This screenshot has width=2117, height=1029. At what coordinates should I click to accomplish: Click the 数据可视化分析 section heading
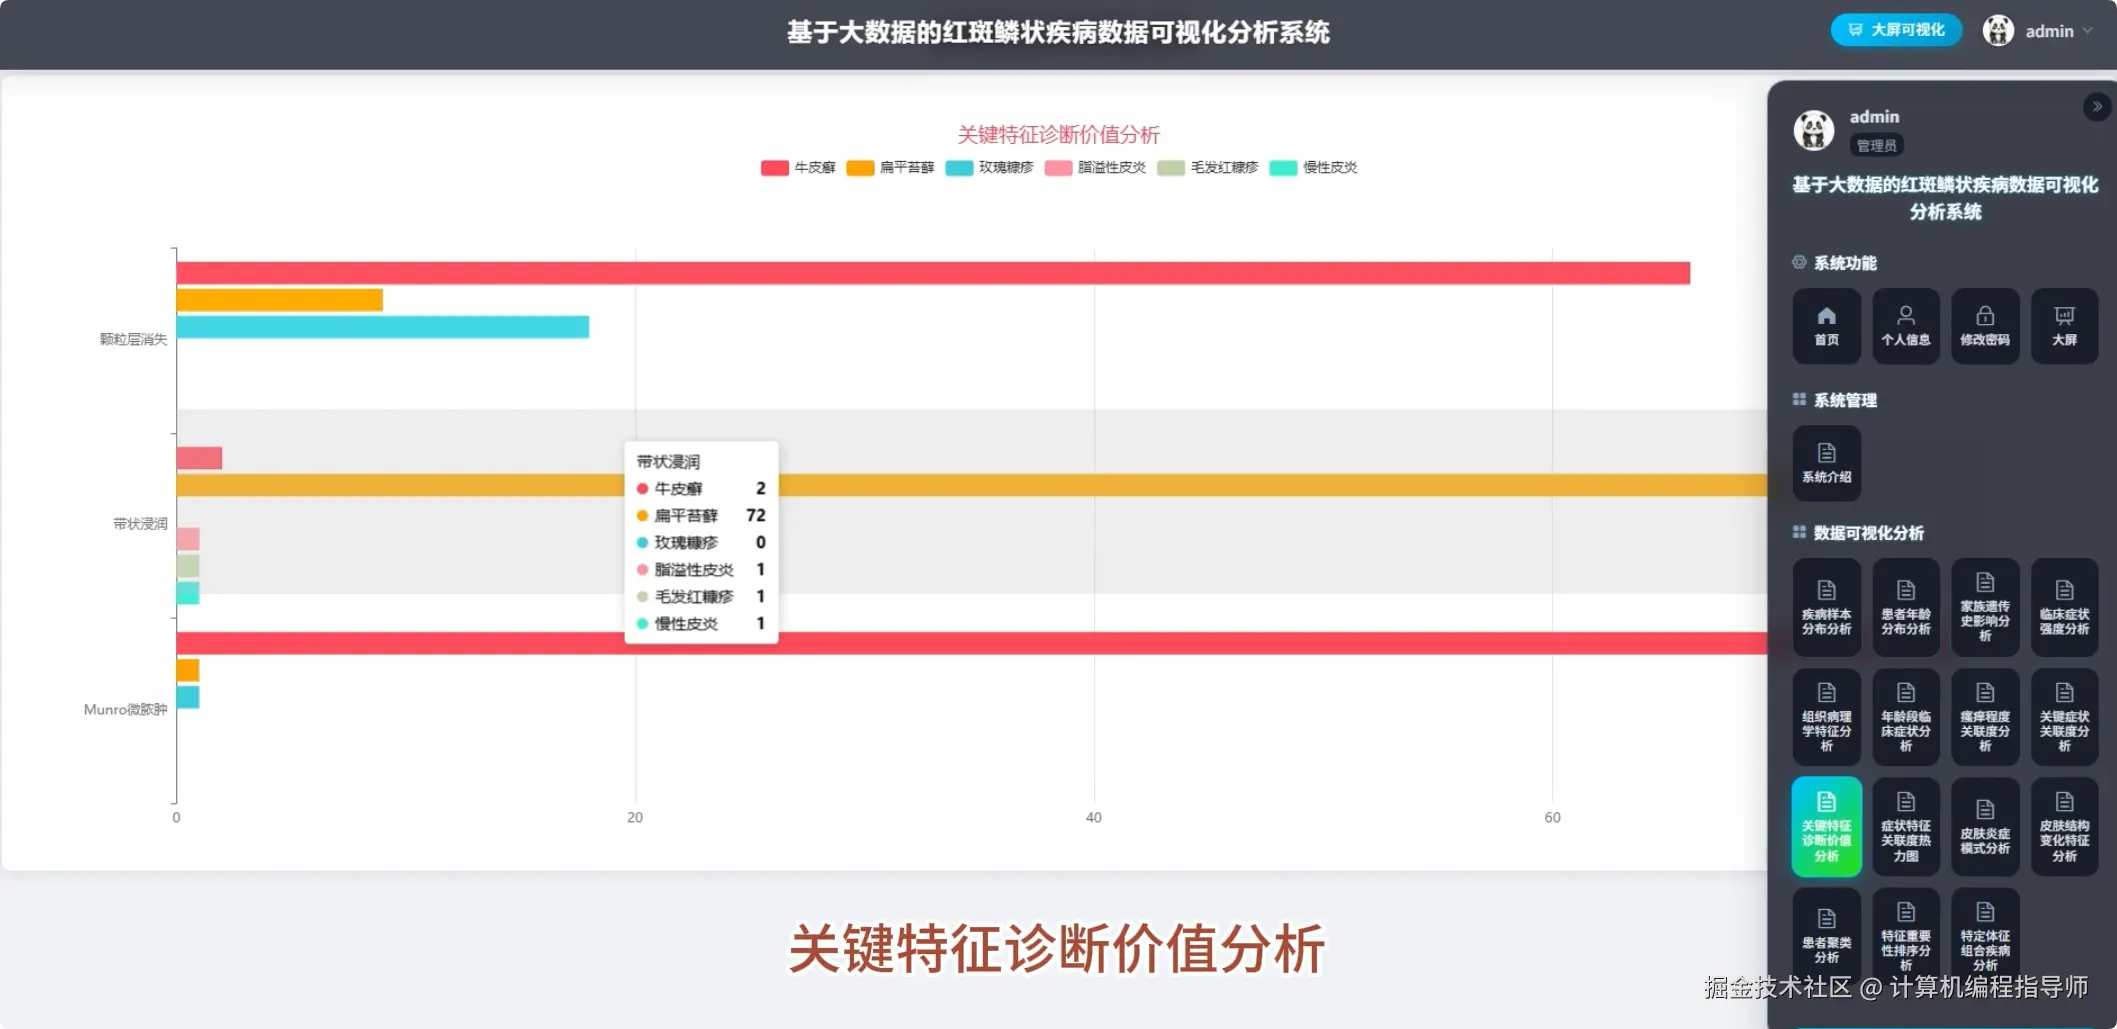pyautogui.click(x=1868, y=533)
